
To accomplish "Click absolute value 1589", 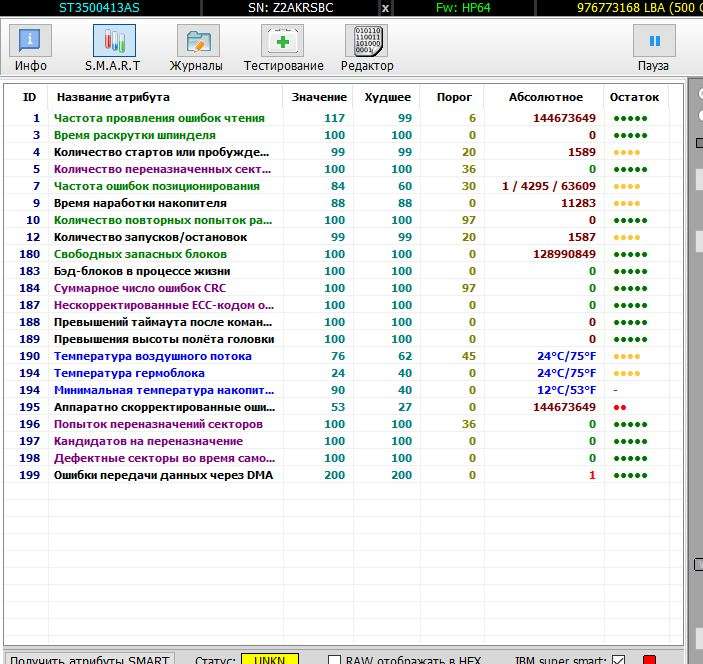I will 581,152.
